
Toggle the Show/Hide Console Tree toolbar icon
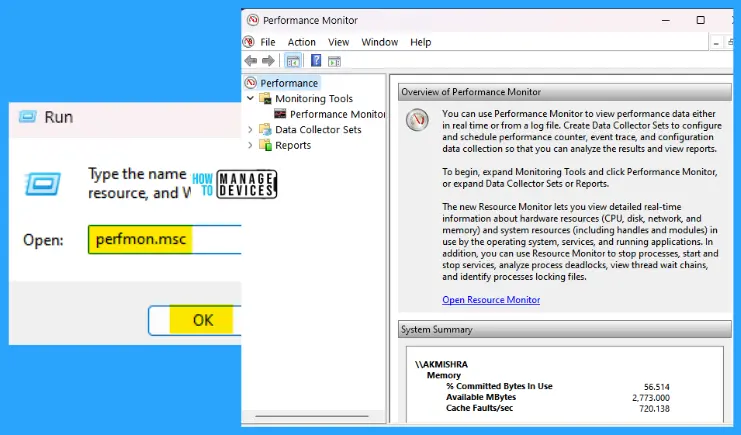click(x=293, y=61)
